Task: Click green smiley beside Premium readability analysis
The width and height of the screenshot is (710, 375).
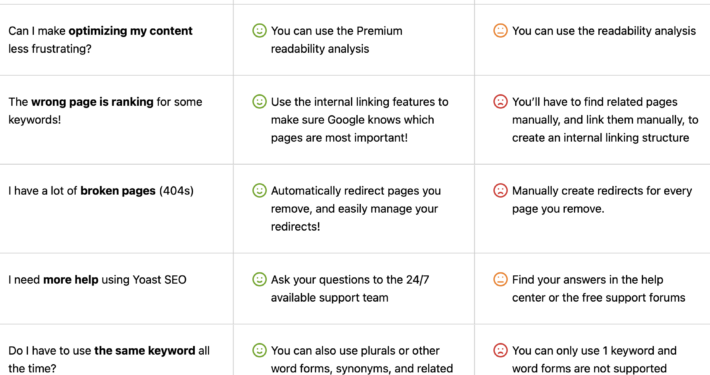Action: coord(259,31)
